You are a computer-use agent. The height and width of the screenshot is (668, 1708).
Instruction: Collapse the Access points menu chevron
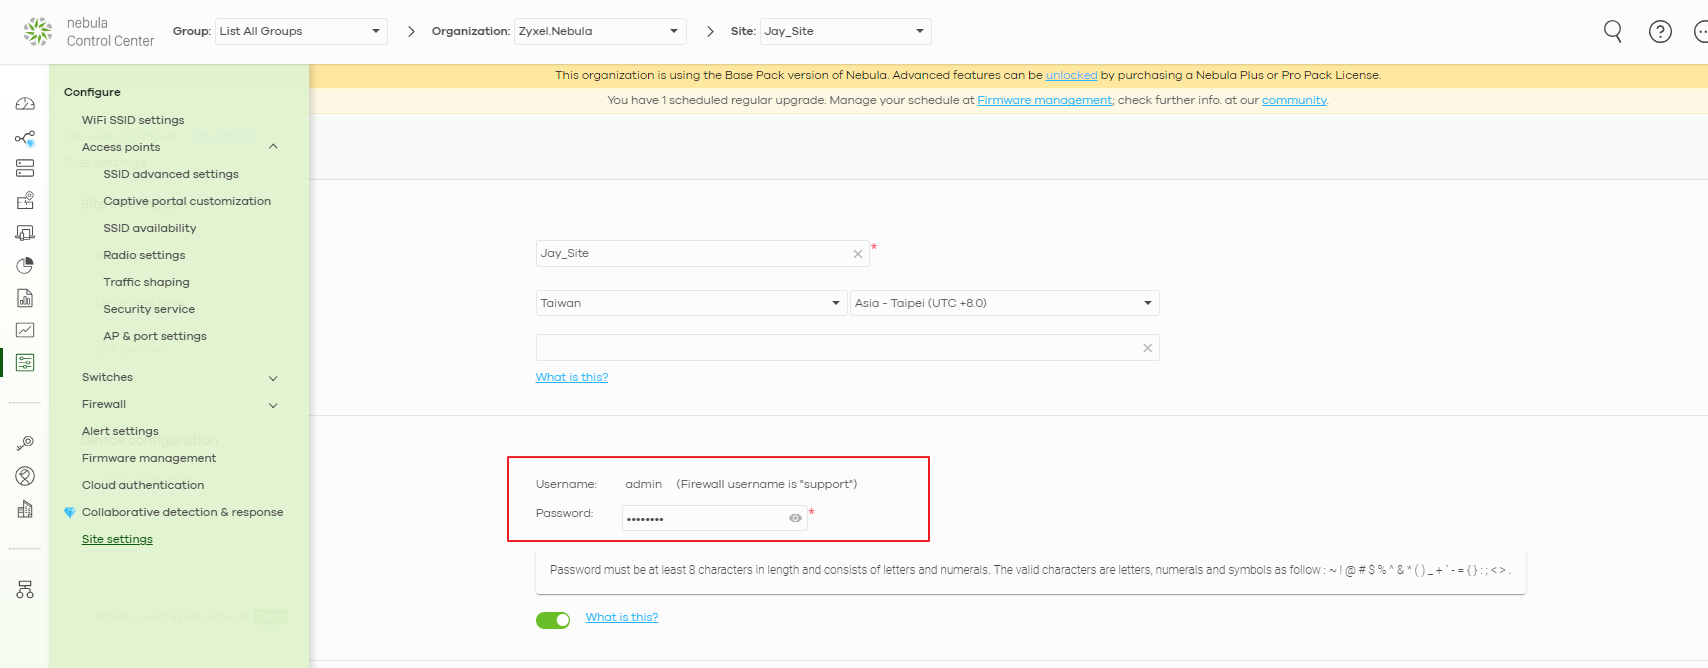(273, 147)
